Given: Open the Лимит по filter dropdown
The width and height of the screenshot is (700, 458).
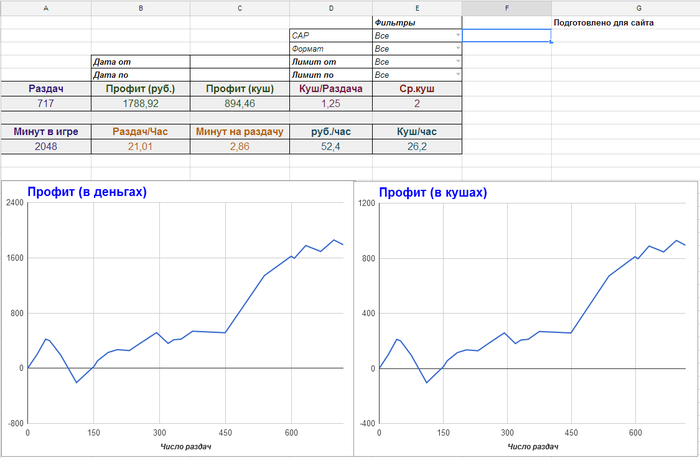Looking at the screenshot, I should point(458,75).
